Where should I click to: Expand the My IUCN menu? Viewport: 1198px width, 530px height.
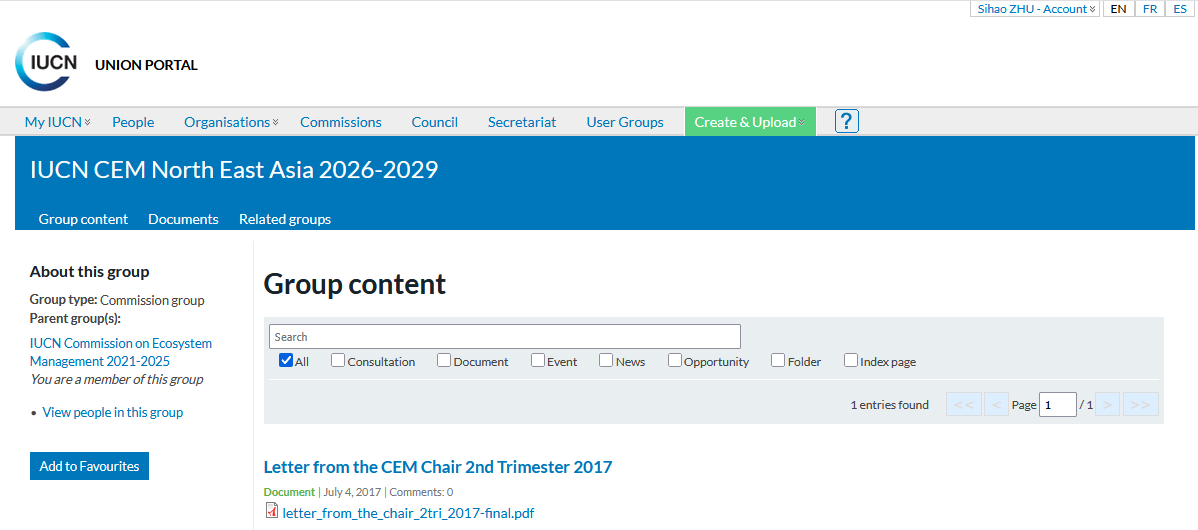click(57, 122)
